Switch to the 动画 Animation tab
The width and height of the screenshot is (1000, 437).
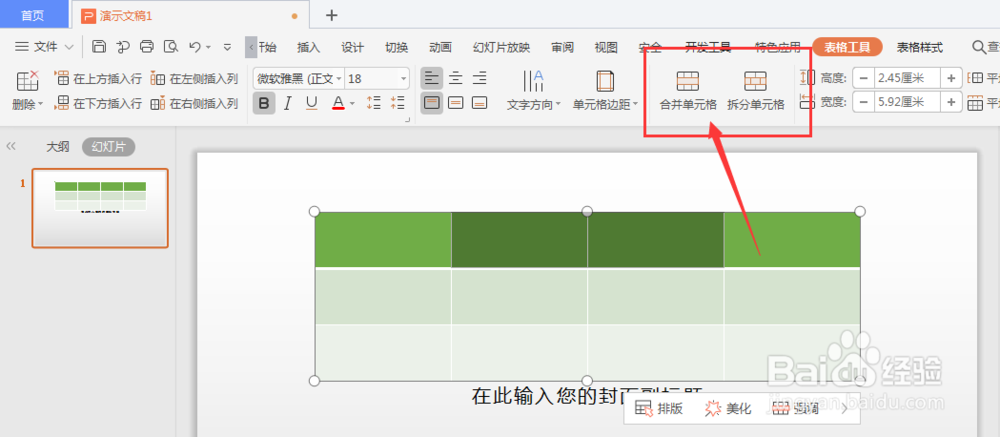click(441, 47)
